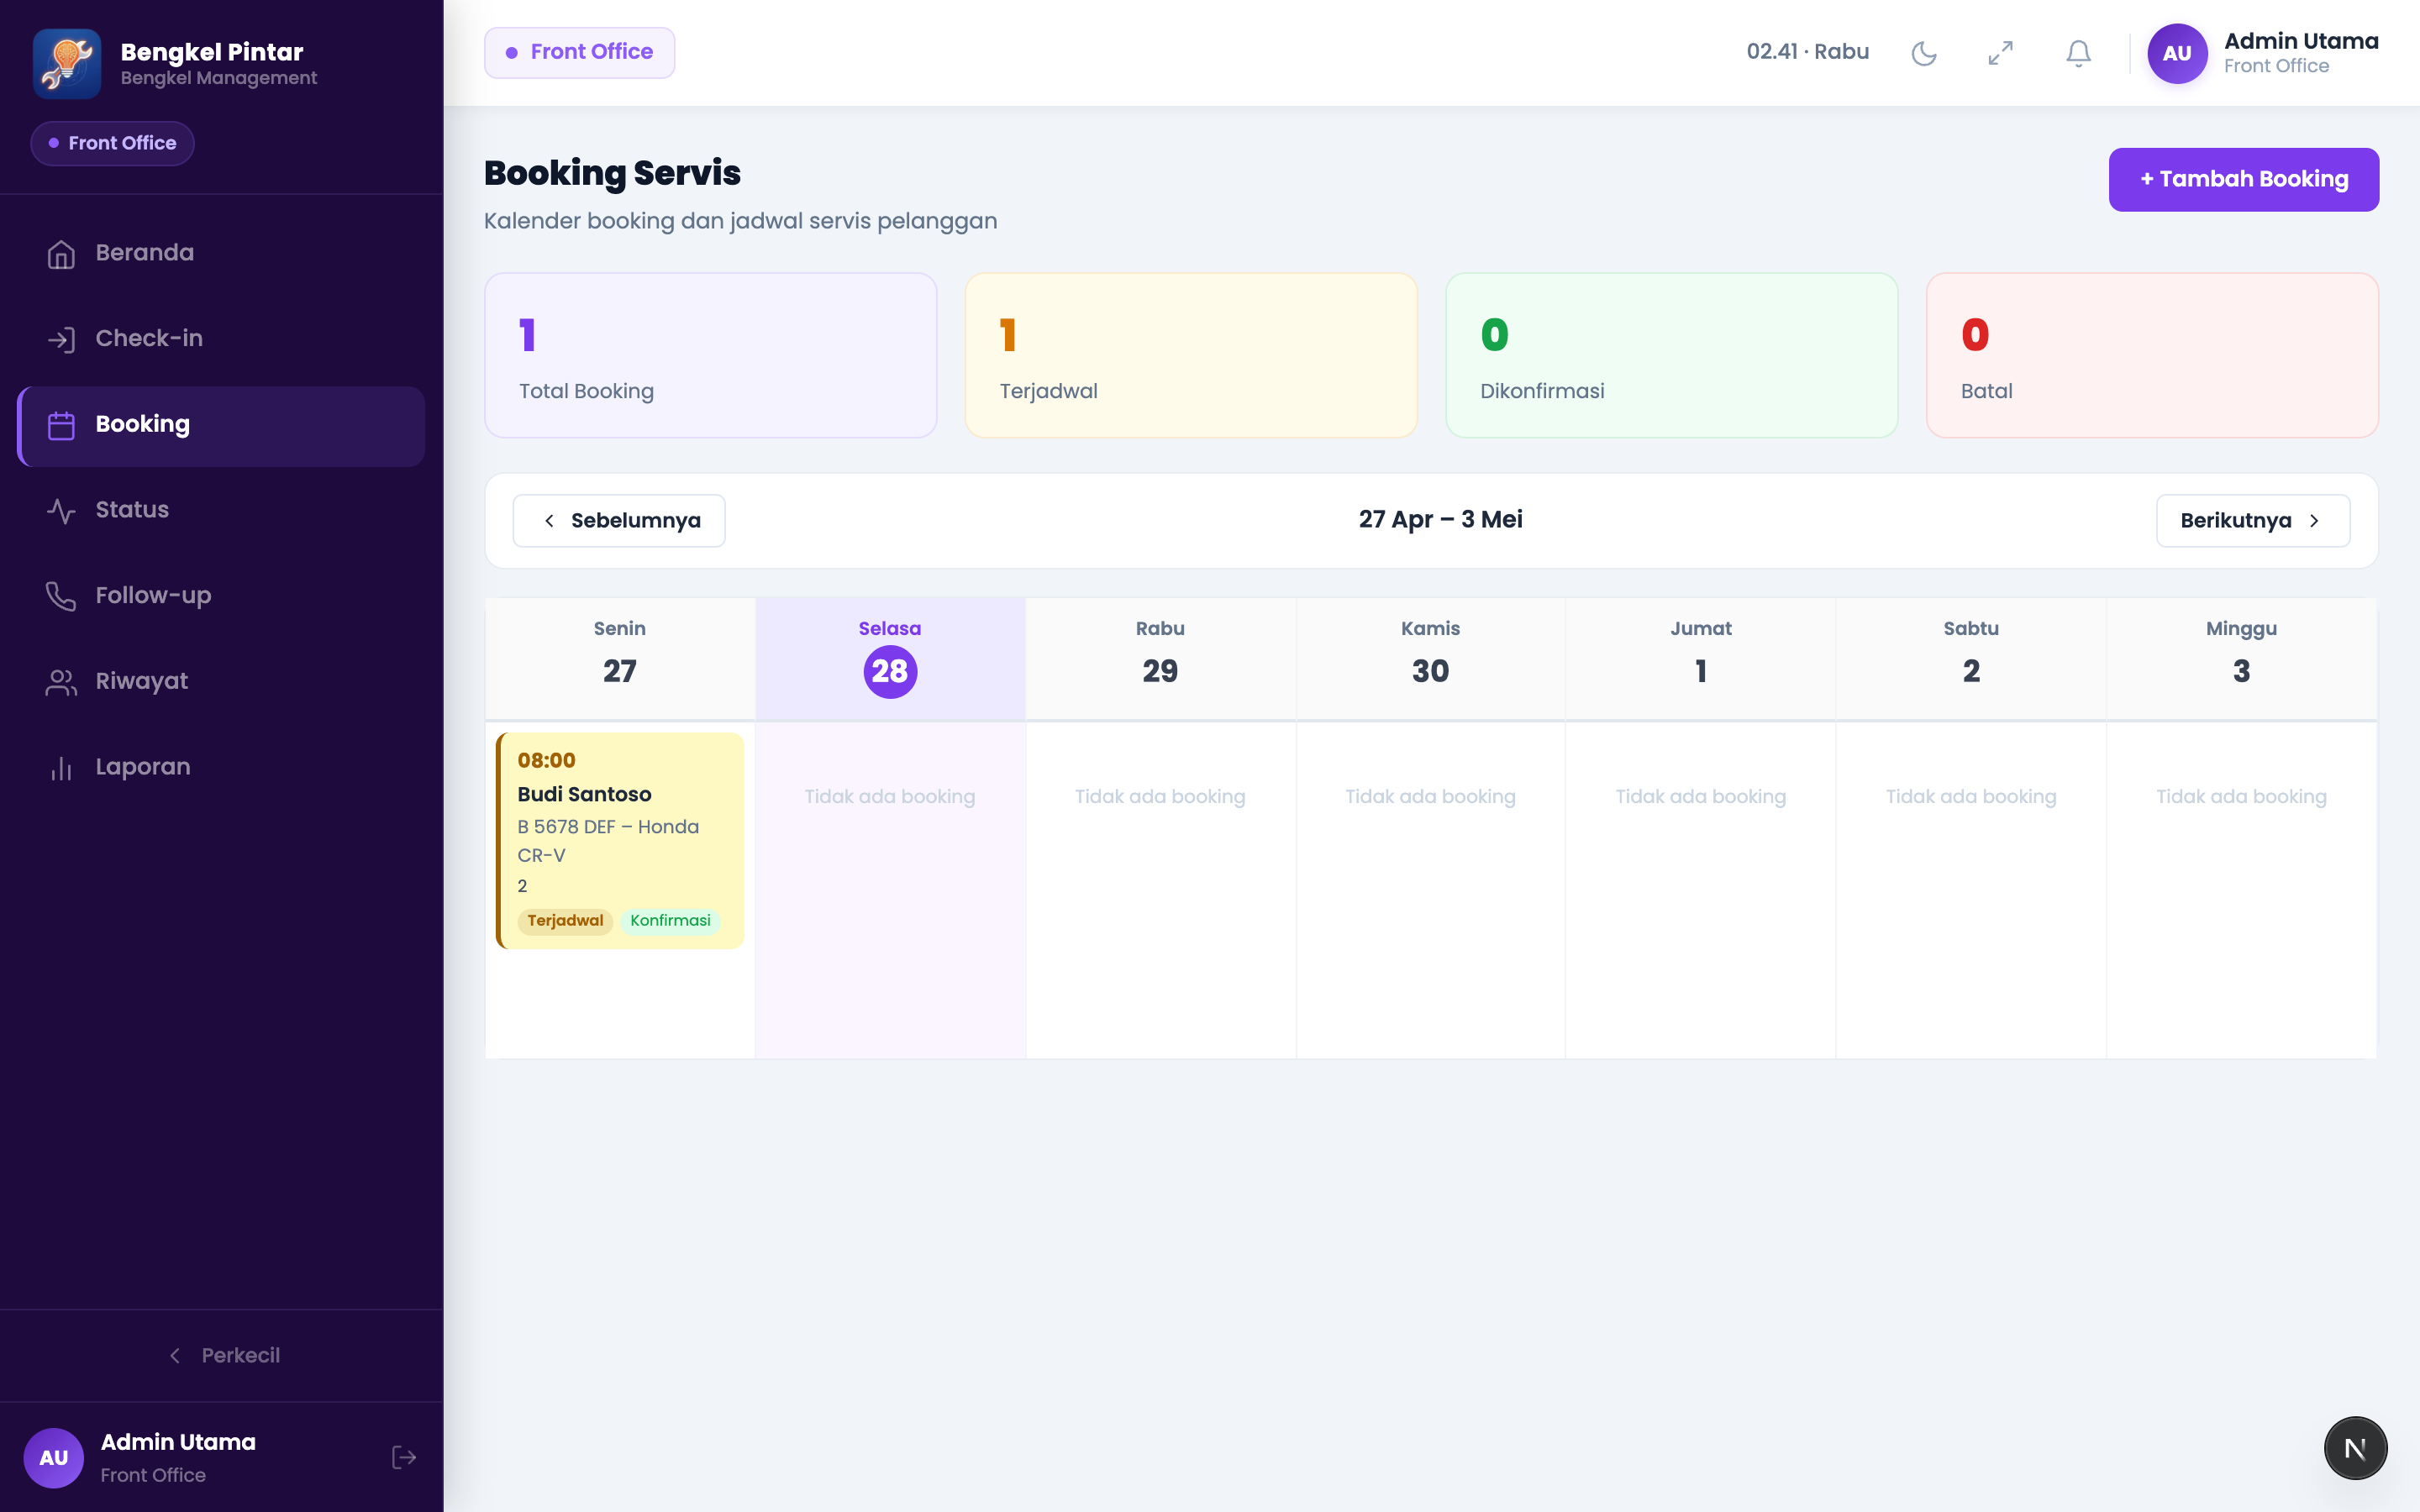Go to Follow-up sidebar item
Screen dimensions: 2420x1512
(x=221, y=596)
